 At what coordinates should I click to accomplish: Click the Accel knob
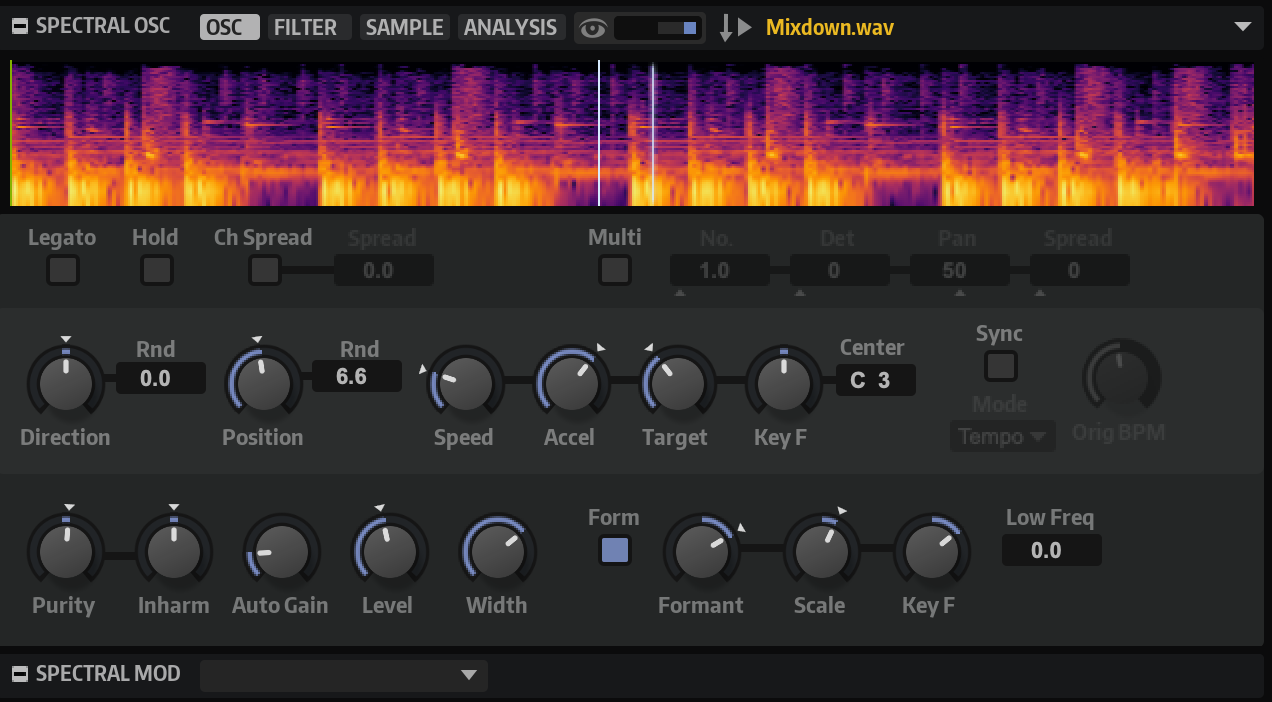[x=571, y=383]
